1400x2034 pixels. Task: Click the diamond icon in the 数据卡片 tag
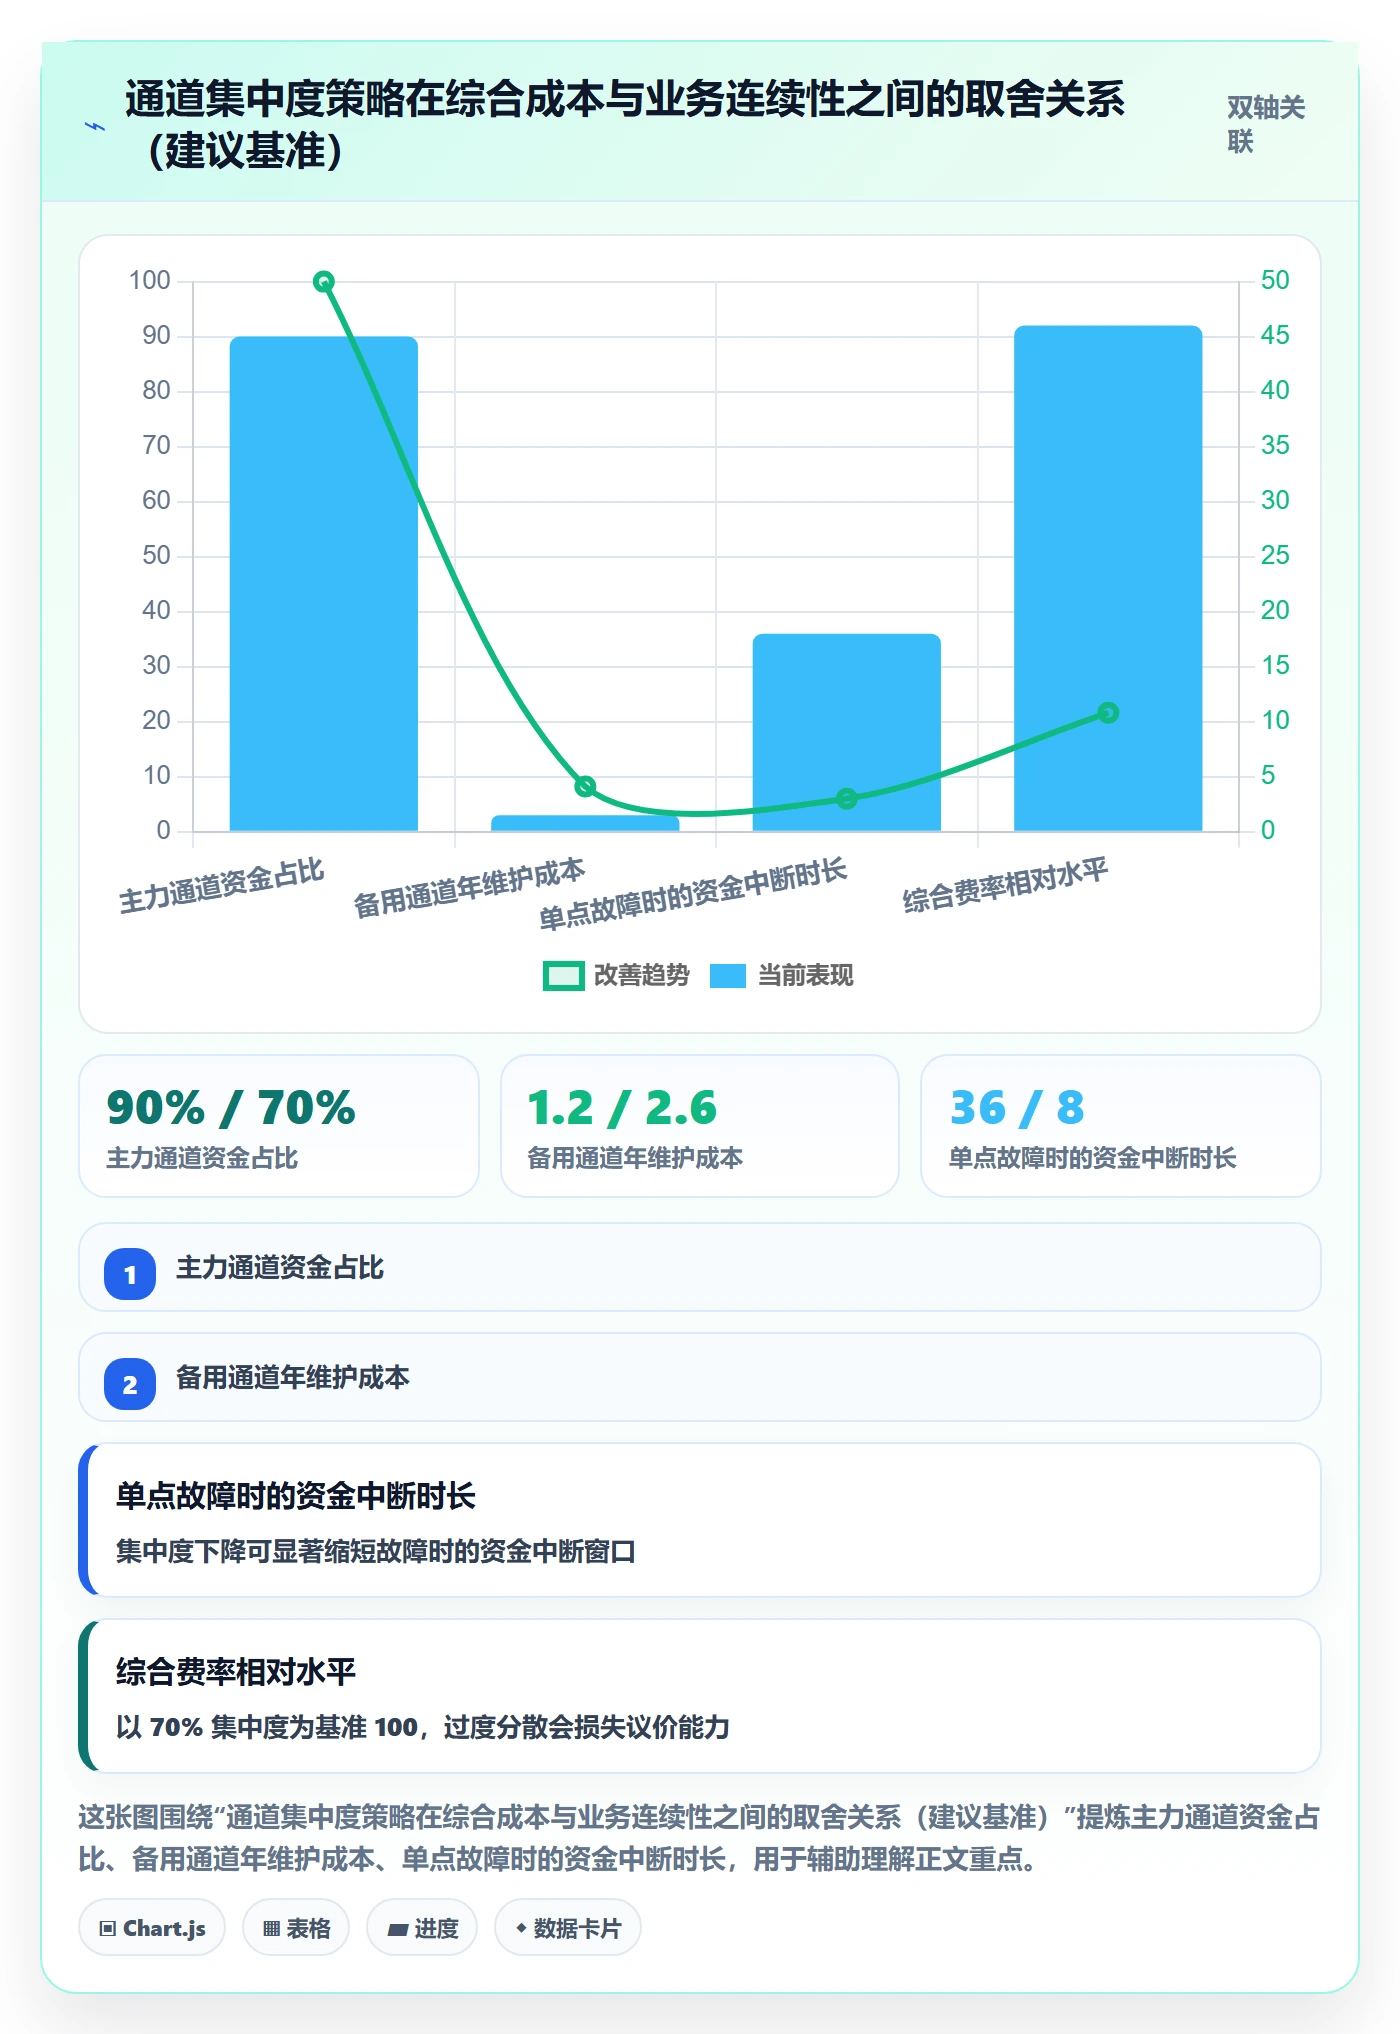click(x=521, y=1928)
